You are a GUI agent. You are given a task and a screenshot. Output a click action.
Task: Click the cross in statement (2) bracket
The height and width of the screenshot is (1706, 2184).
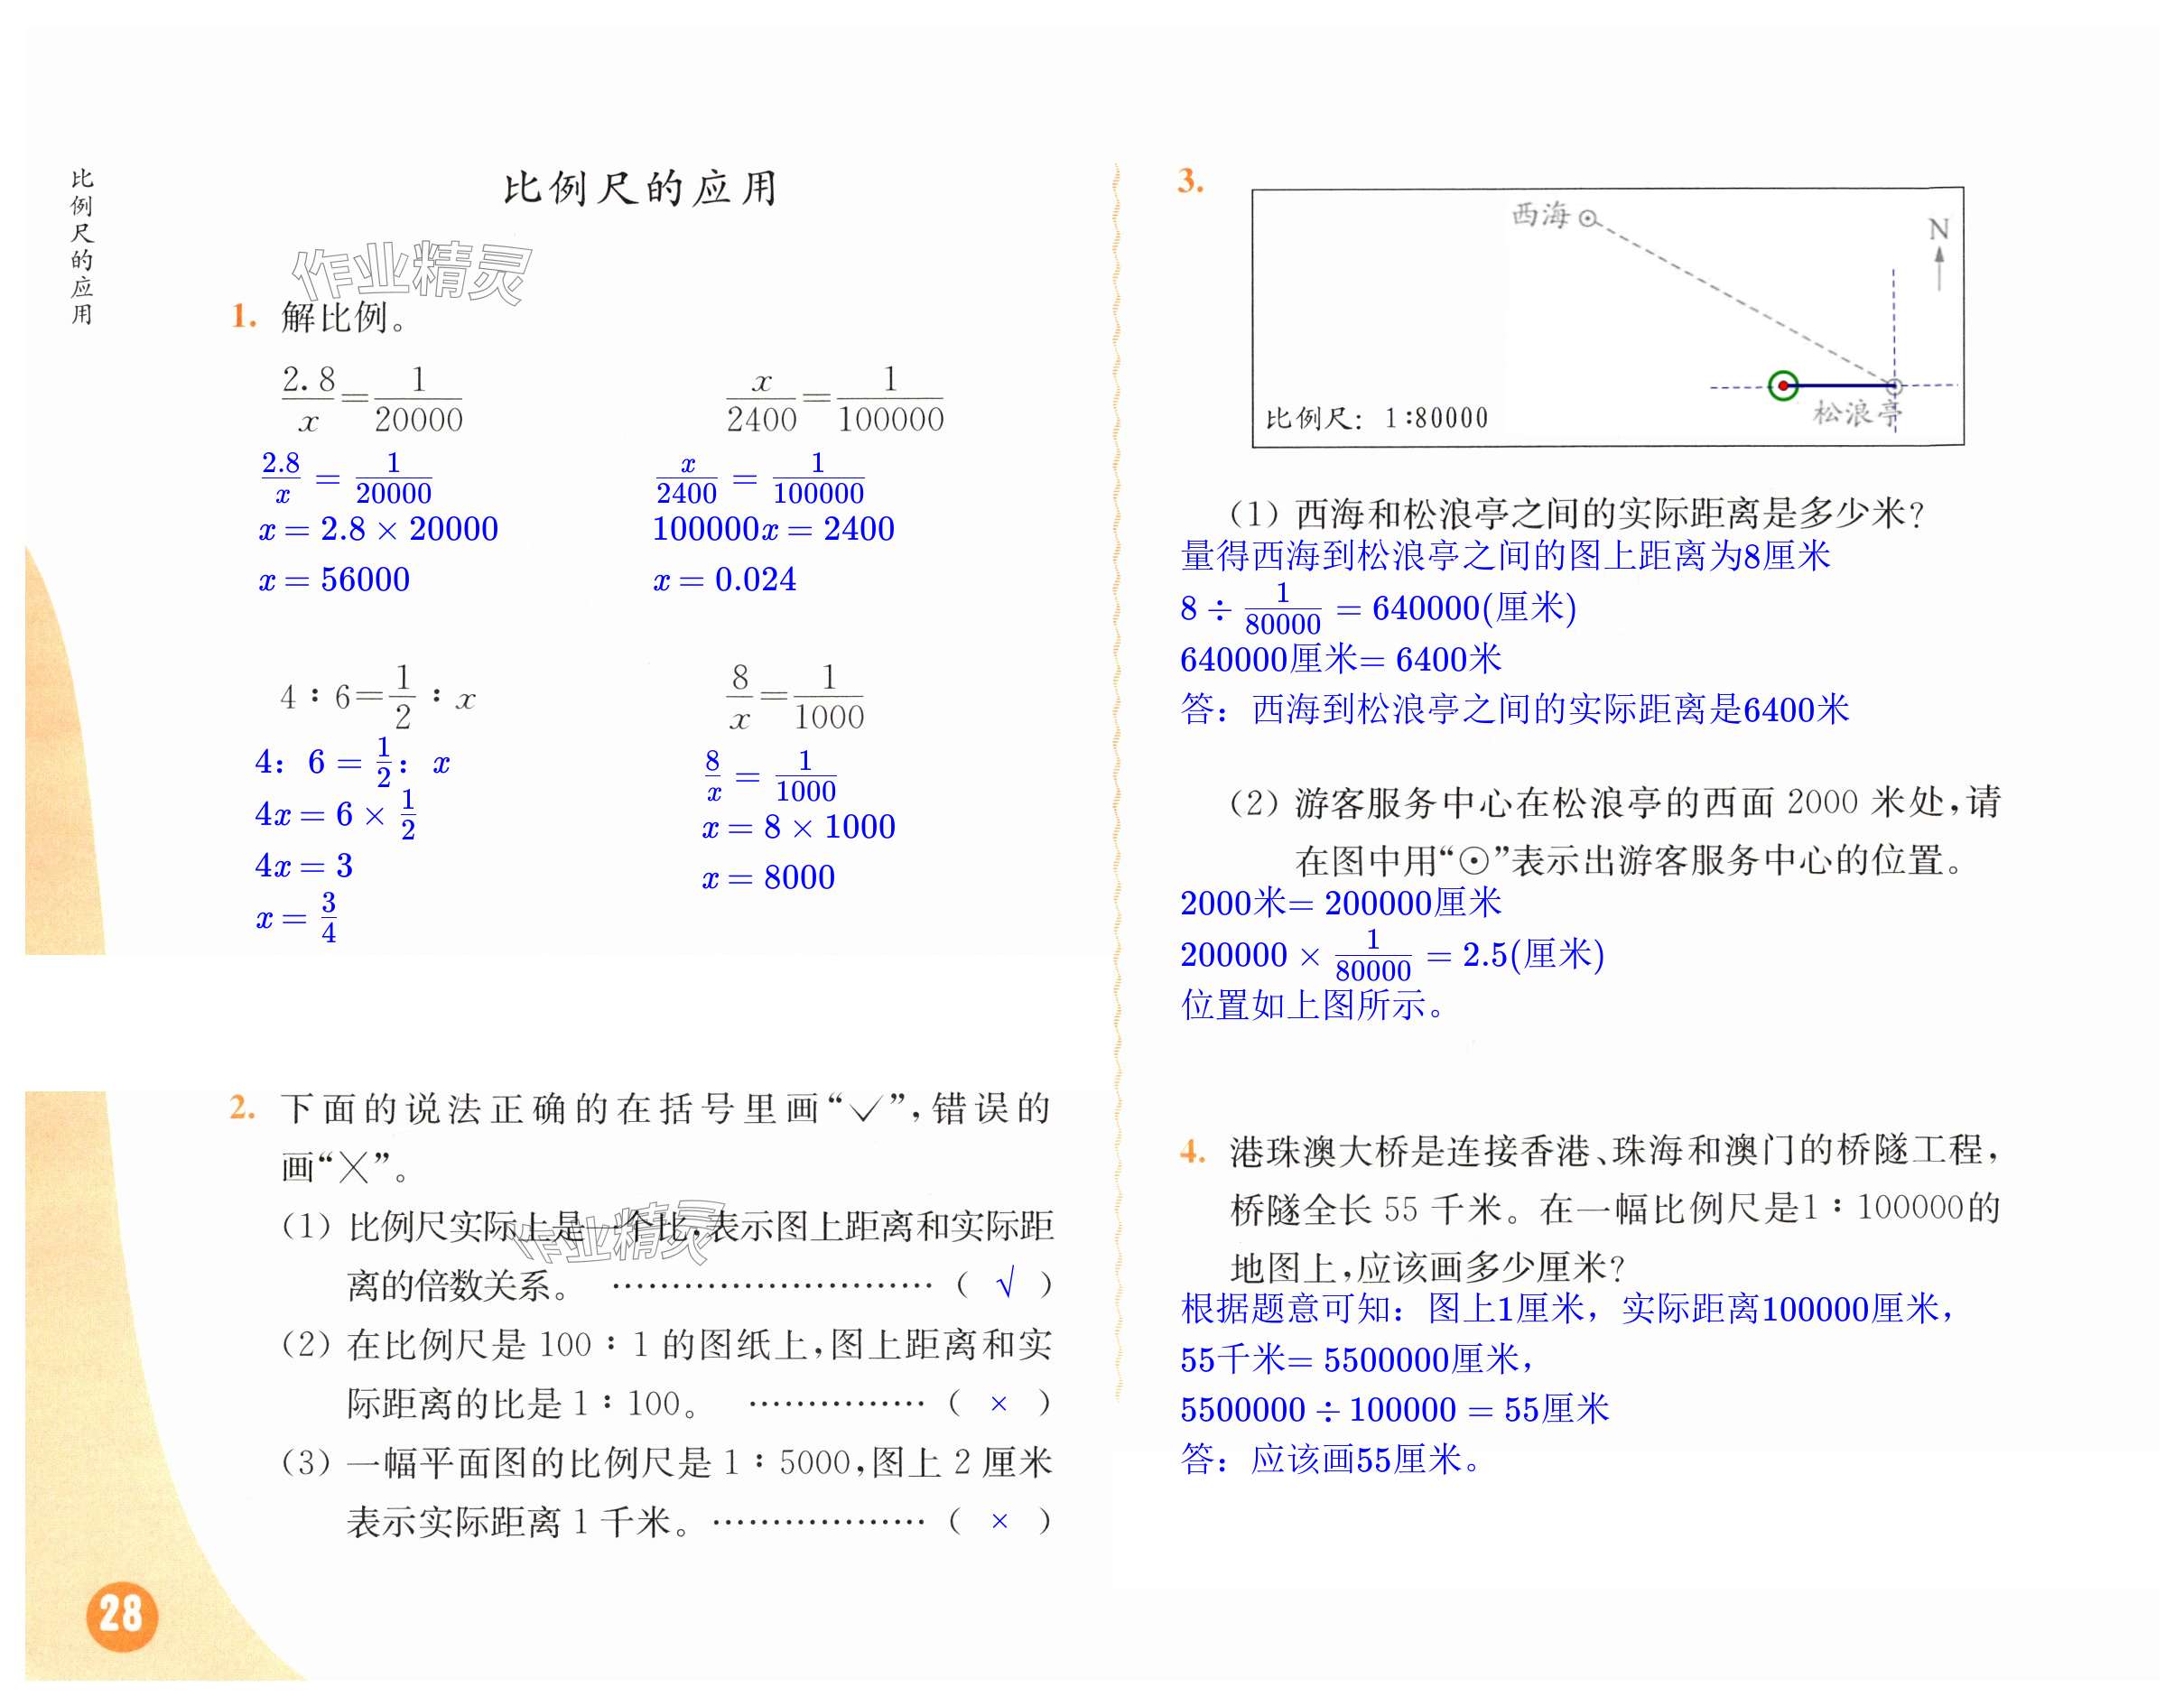tap(998, 1403)
